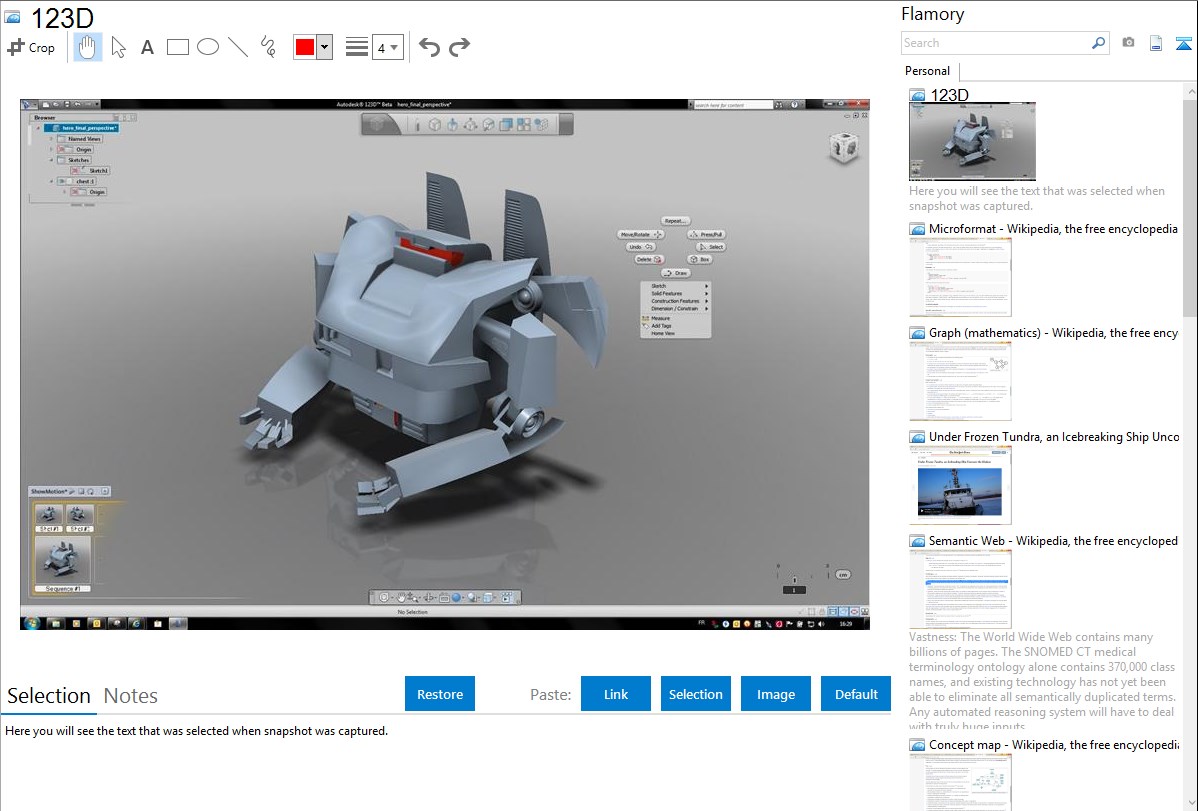1198x811 pixels.
Task: Choose Home View in the 123D context menu
Action: click(x=676, y=333)
